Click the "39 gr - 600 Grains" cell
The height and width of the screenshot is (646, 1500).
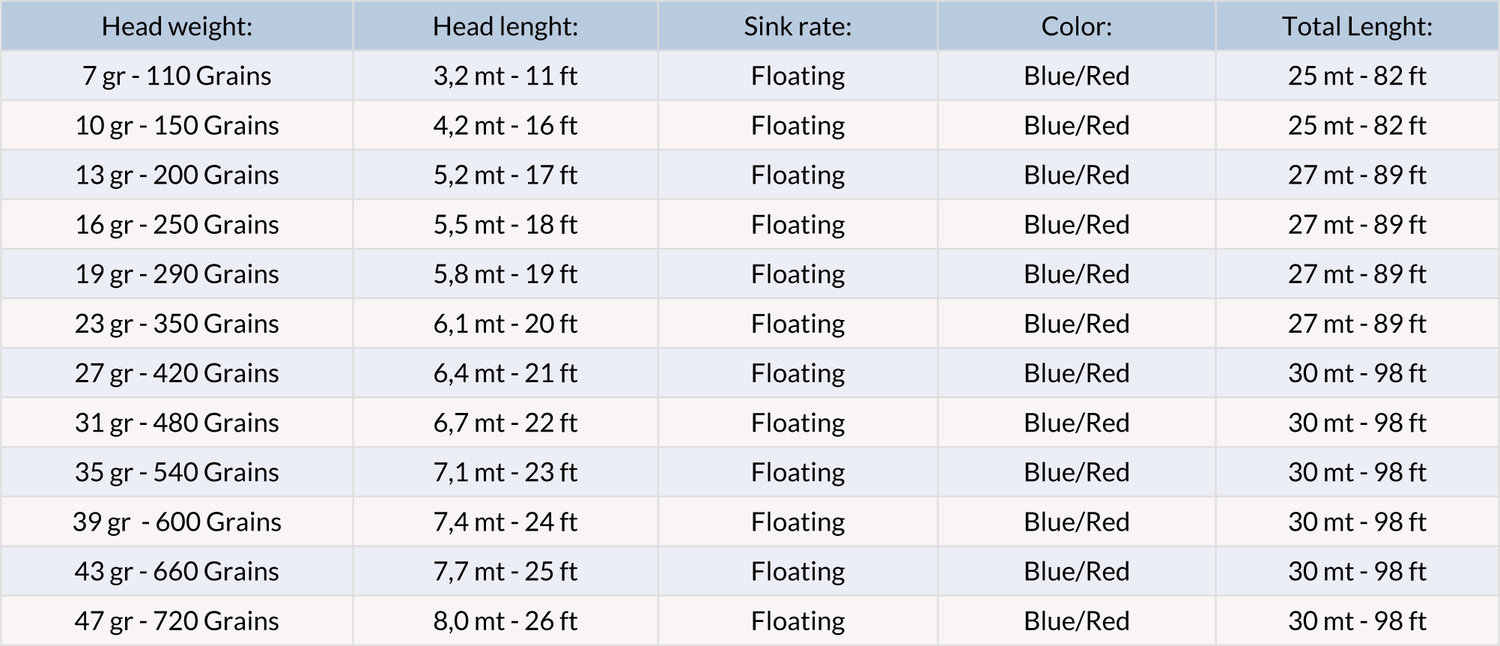[x=177, y=522]
